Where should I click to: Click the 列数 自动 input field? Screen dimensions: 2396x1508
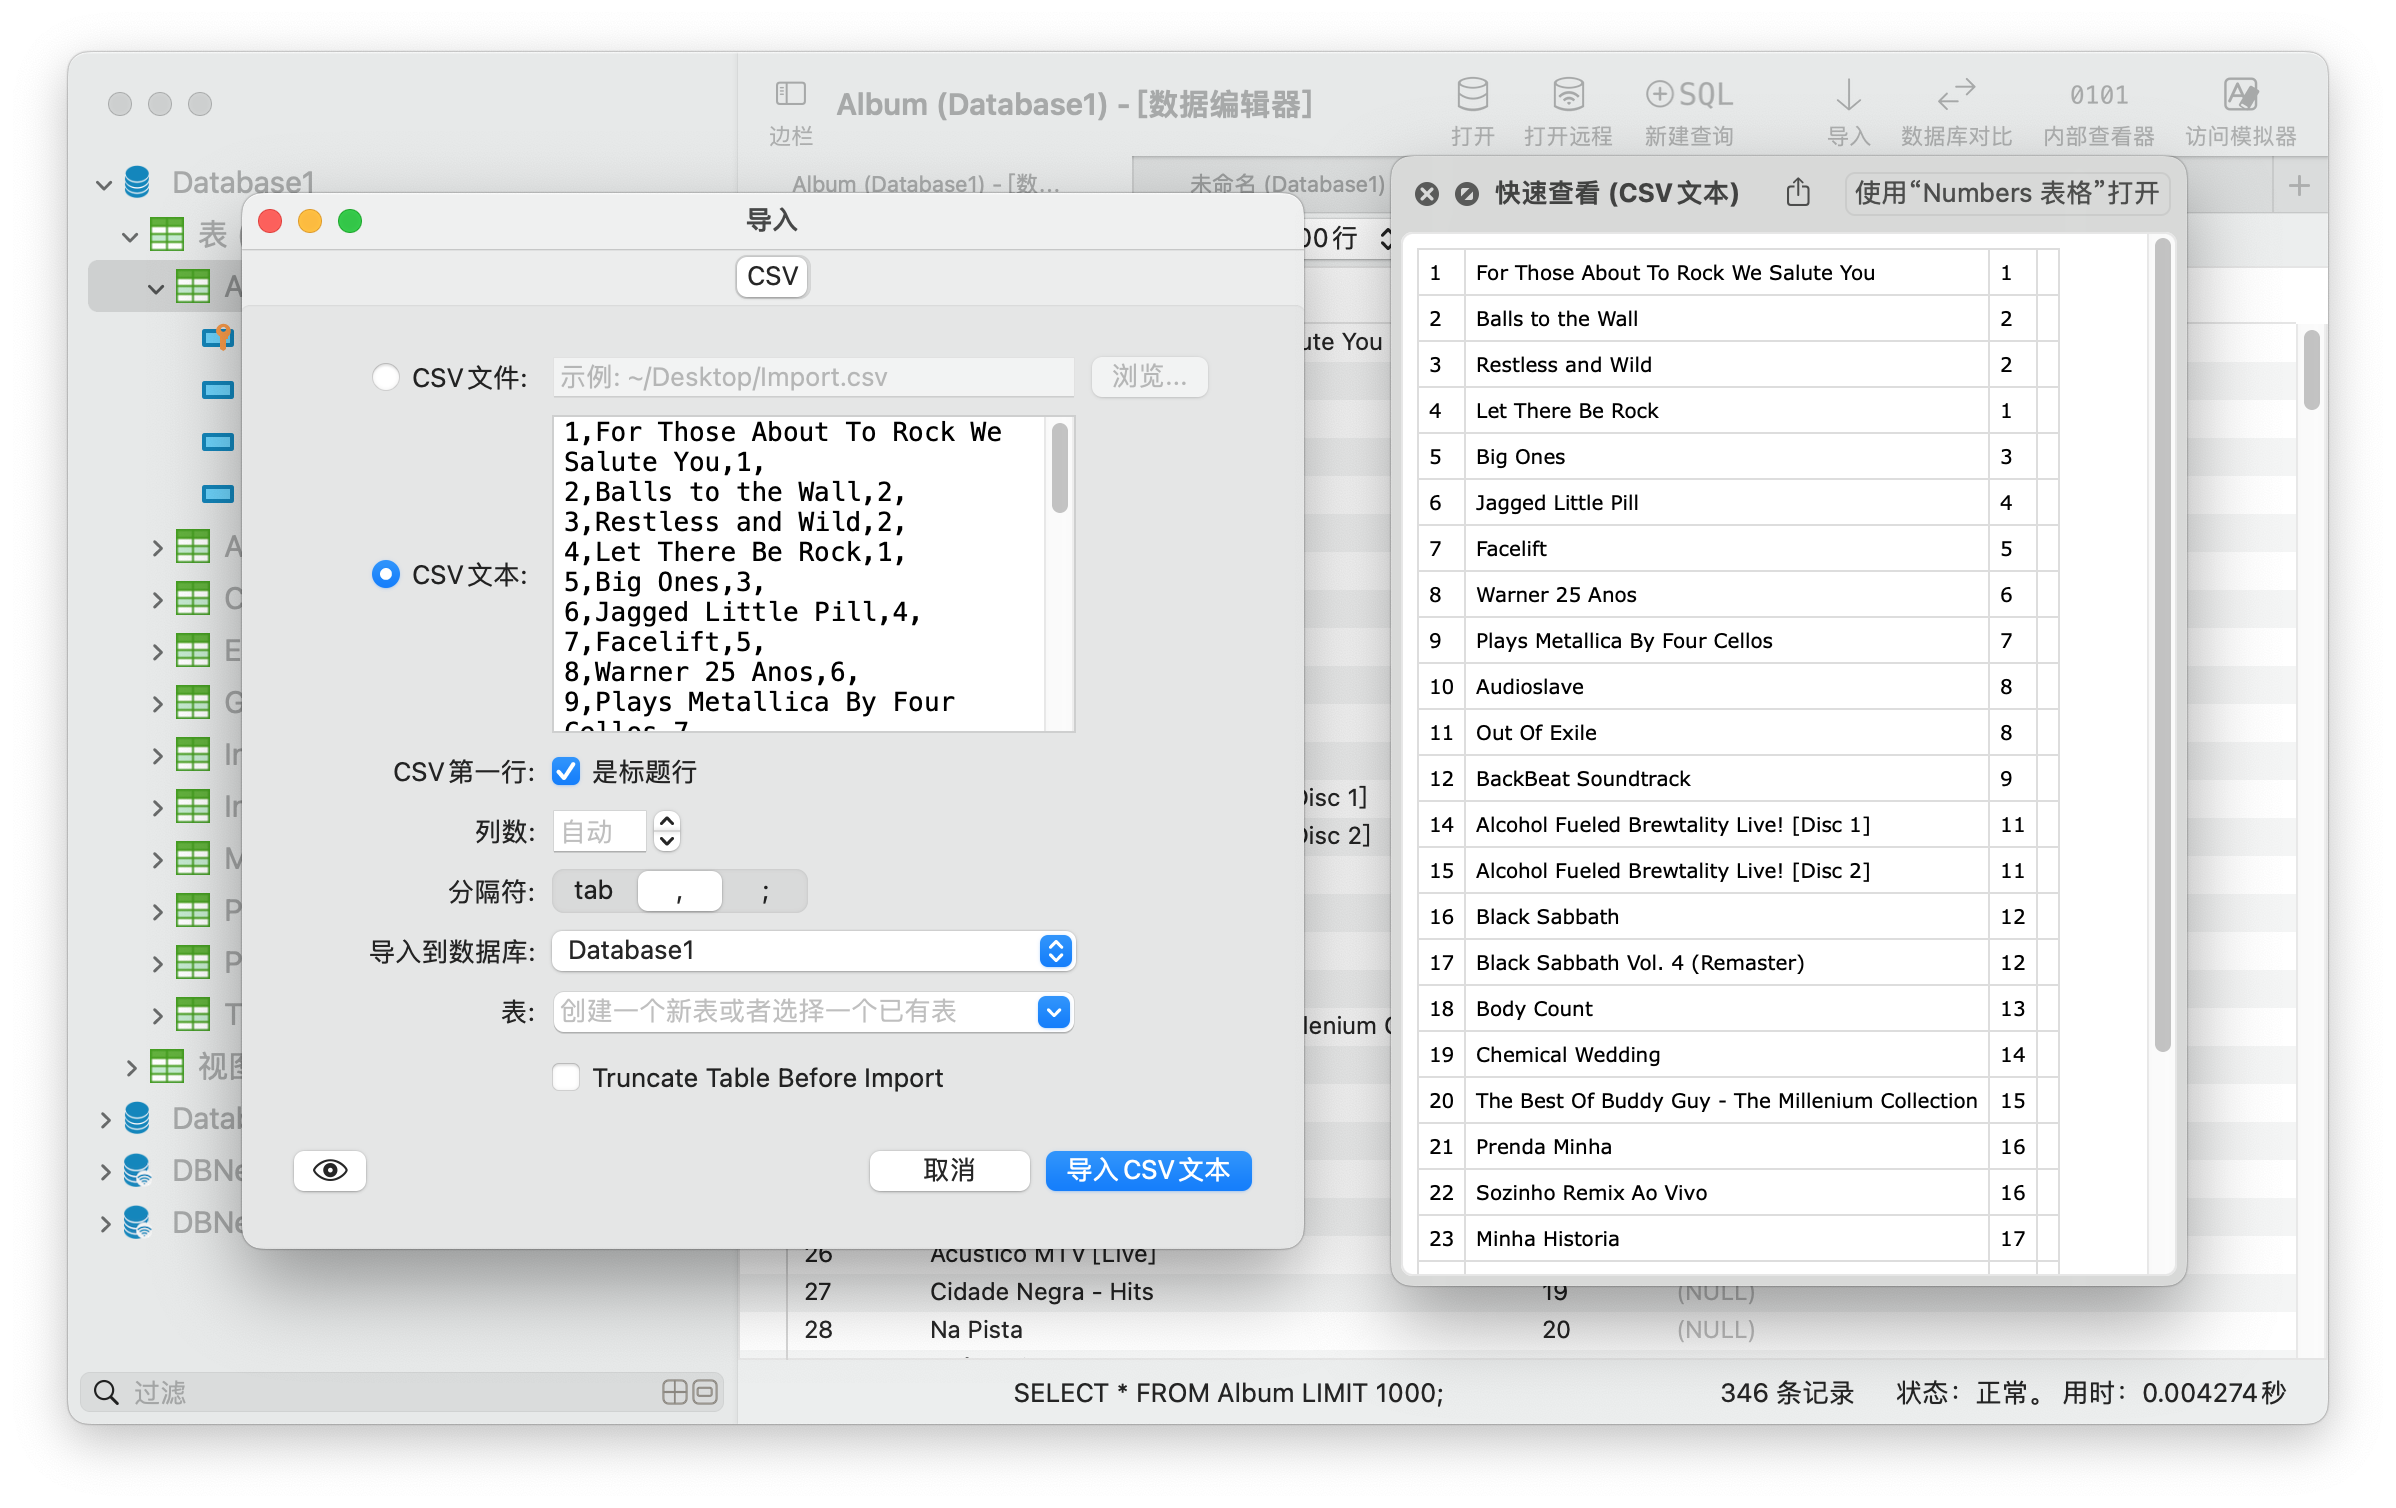[599, 830]
